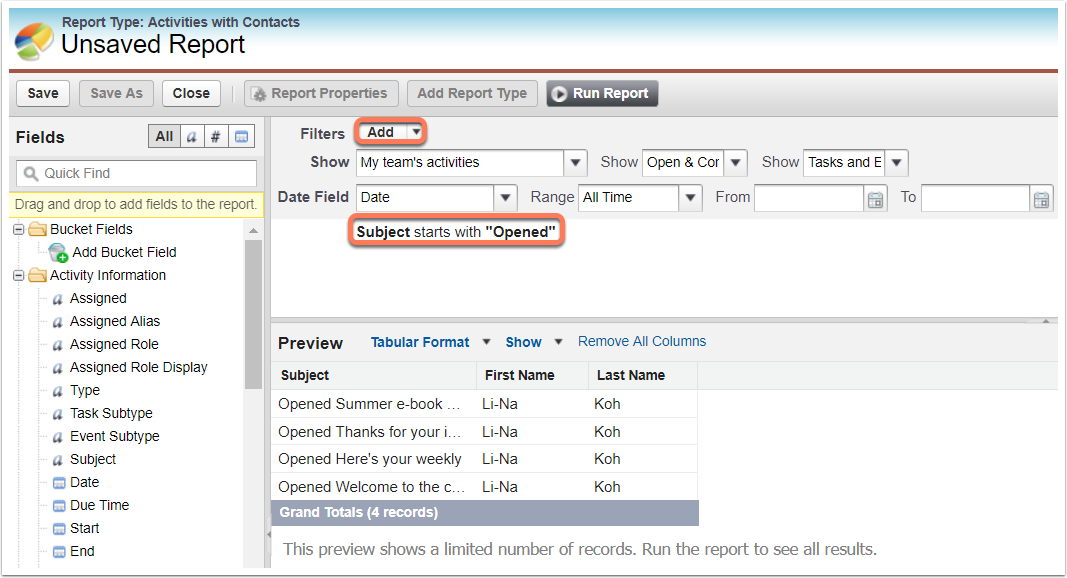Open the Tasks and Events dropdown
Screen dimensions: 1067x578
tap(897, 163)
